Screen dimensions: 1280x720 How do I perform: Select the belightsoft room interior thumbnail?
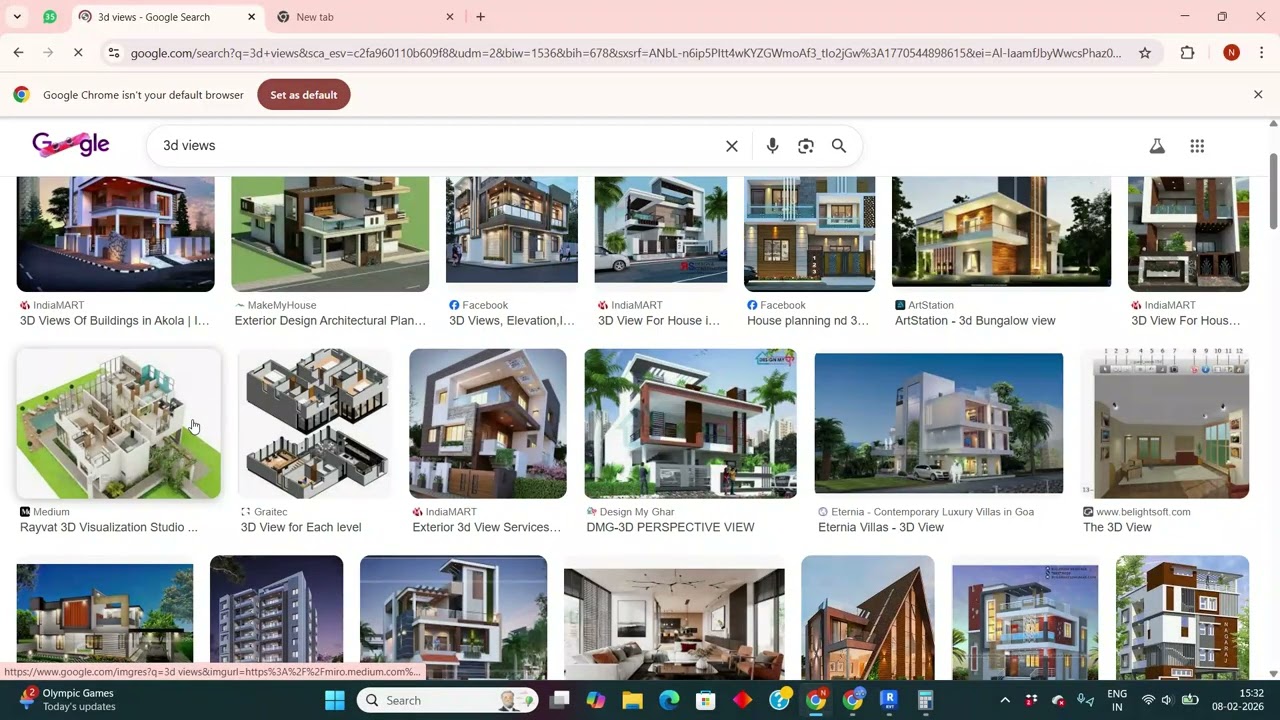point(1166,423)
